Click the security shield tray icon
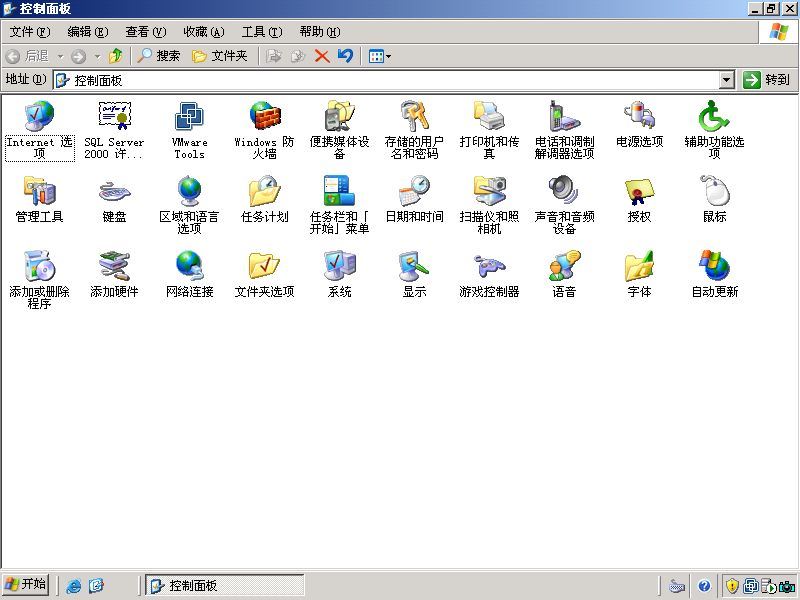This screenshot has height=600, width=800. coord(732,586)
